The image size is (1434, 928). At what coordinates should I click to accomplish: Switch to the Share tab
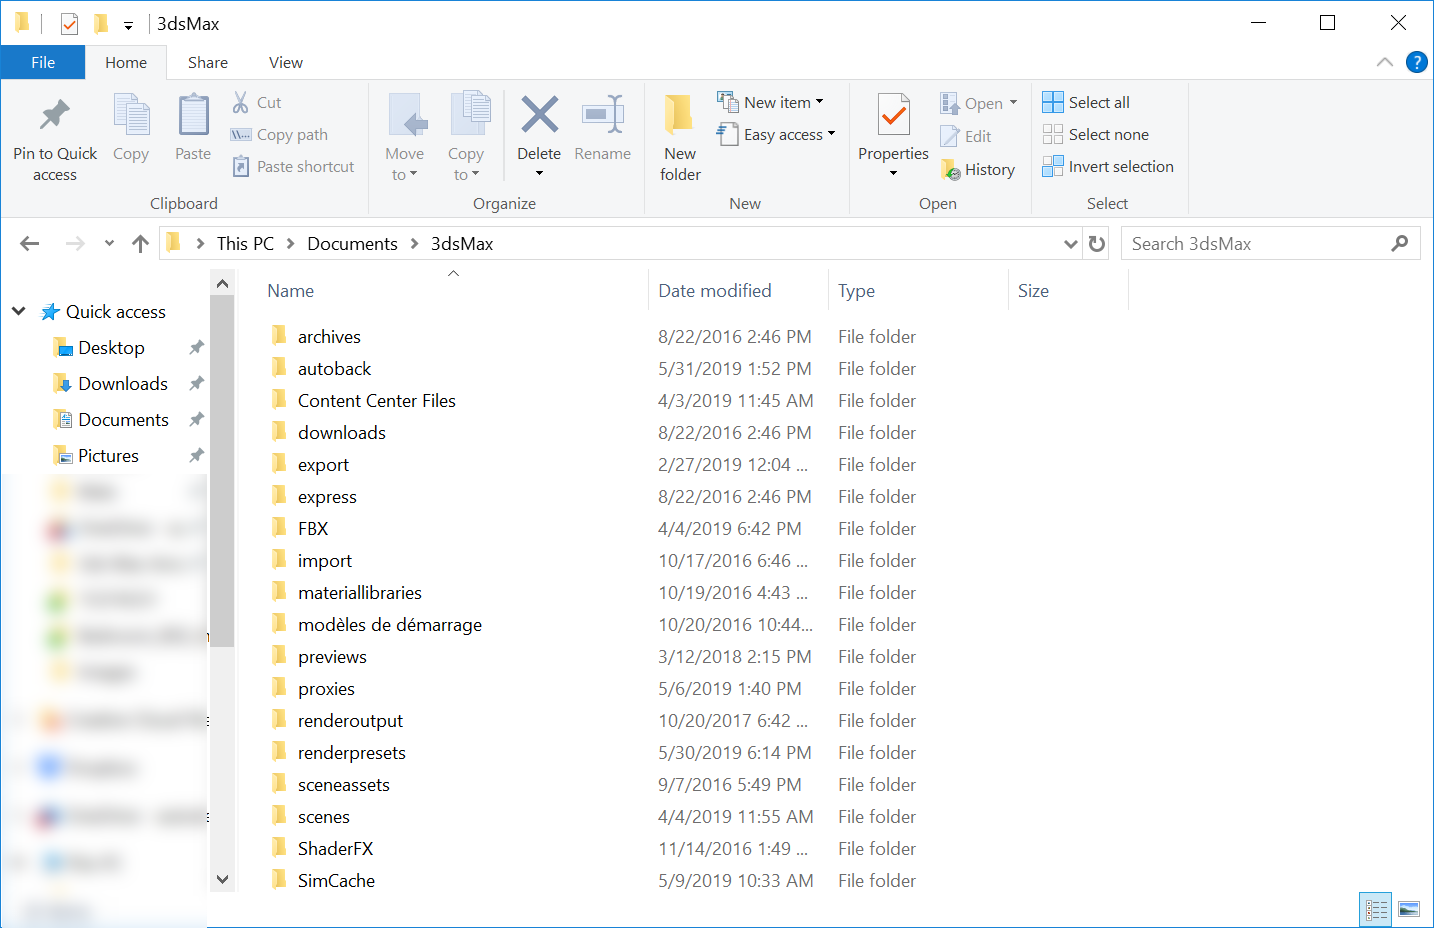click(x=208, y=62)
